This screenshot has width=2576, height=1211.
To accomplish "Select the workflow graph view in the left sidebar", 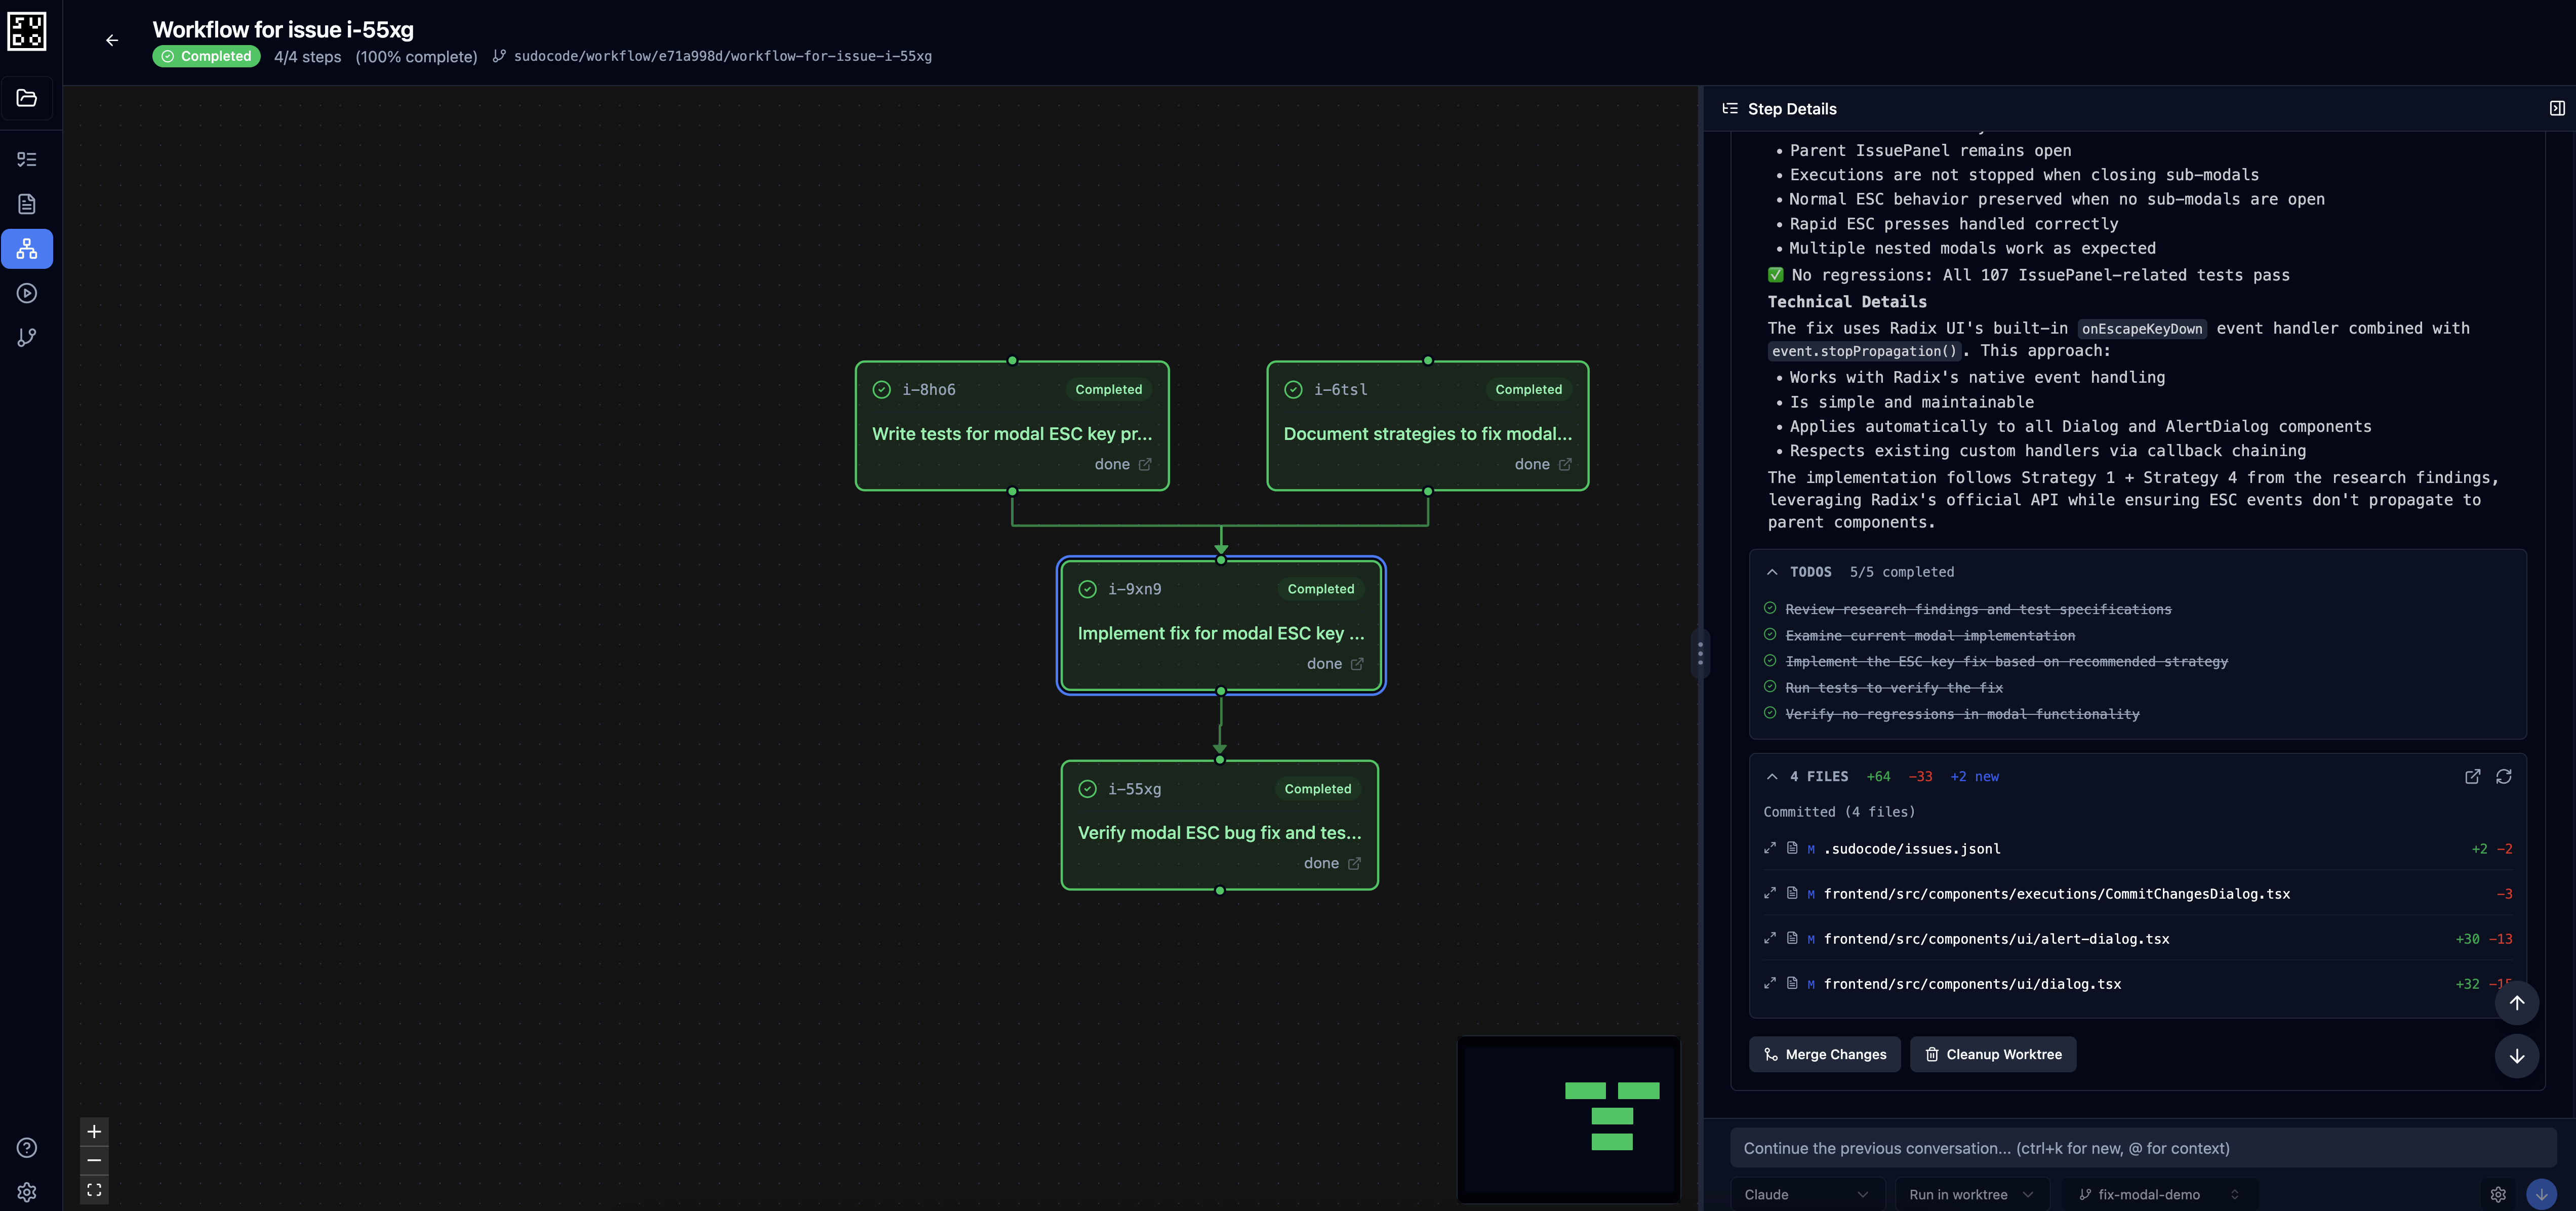I will (27, 249).
